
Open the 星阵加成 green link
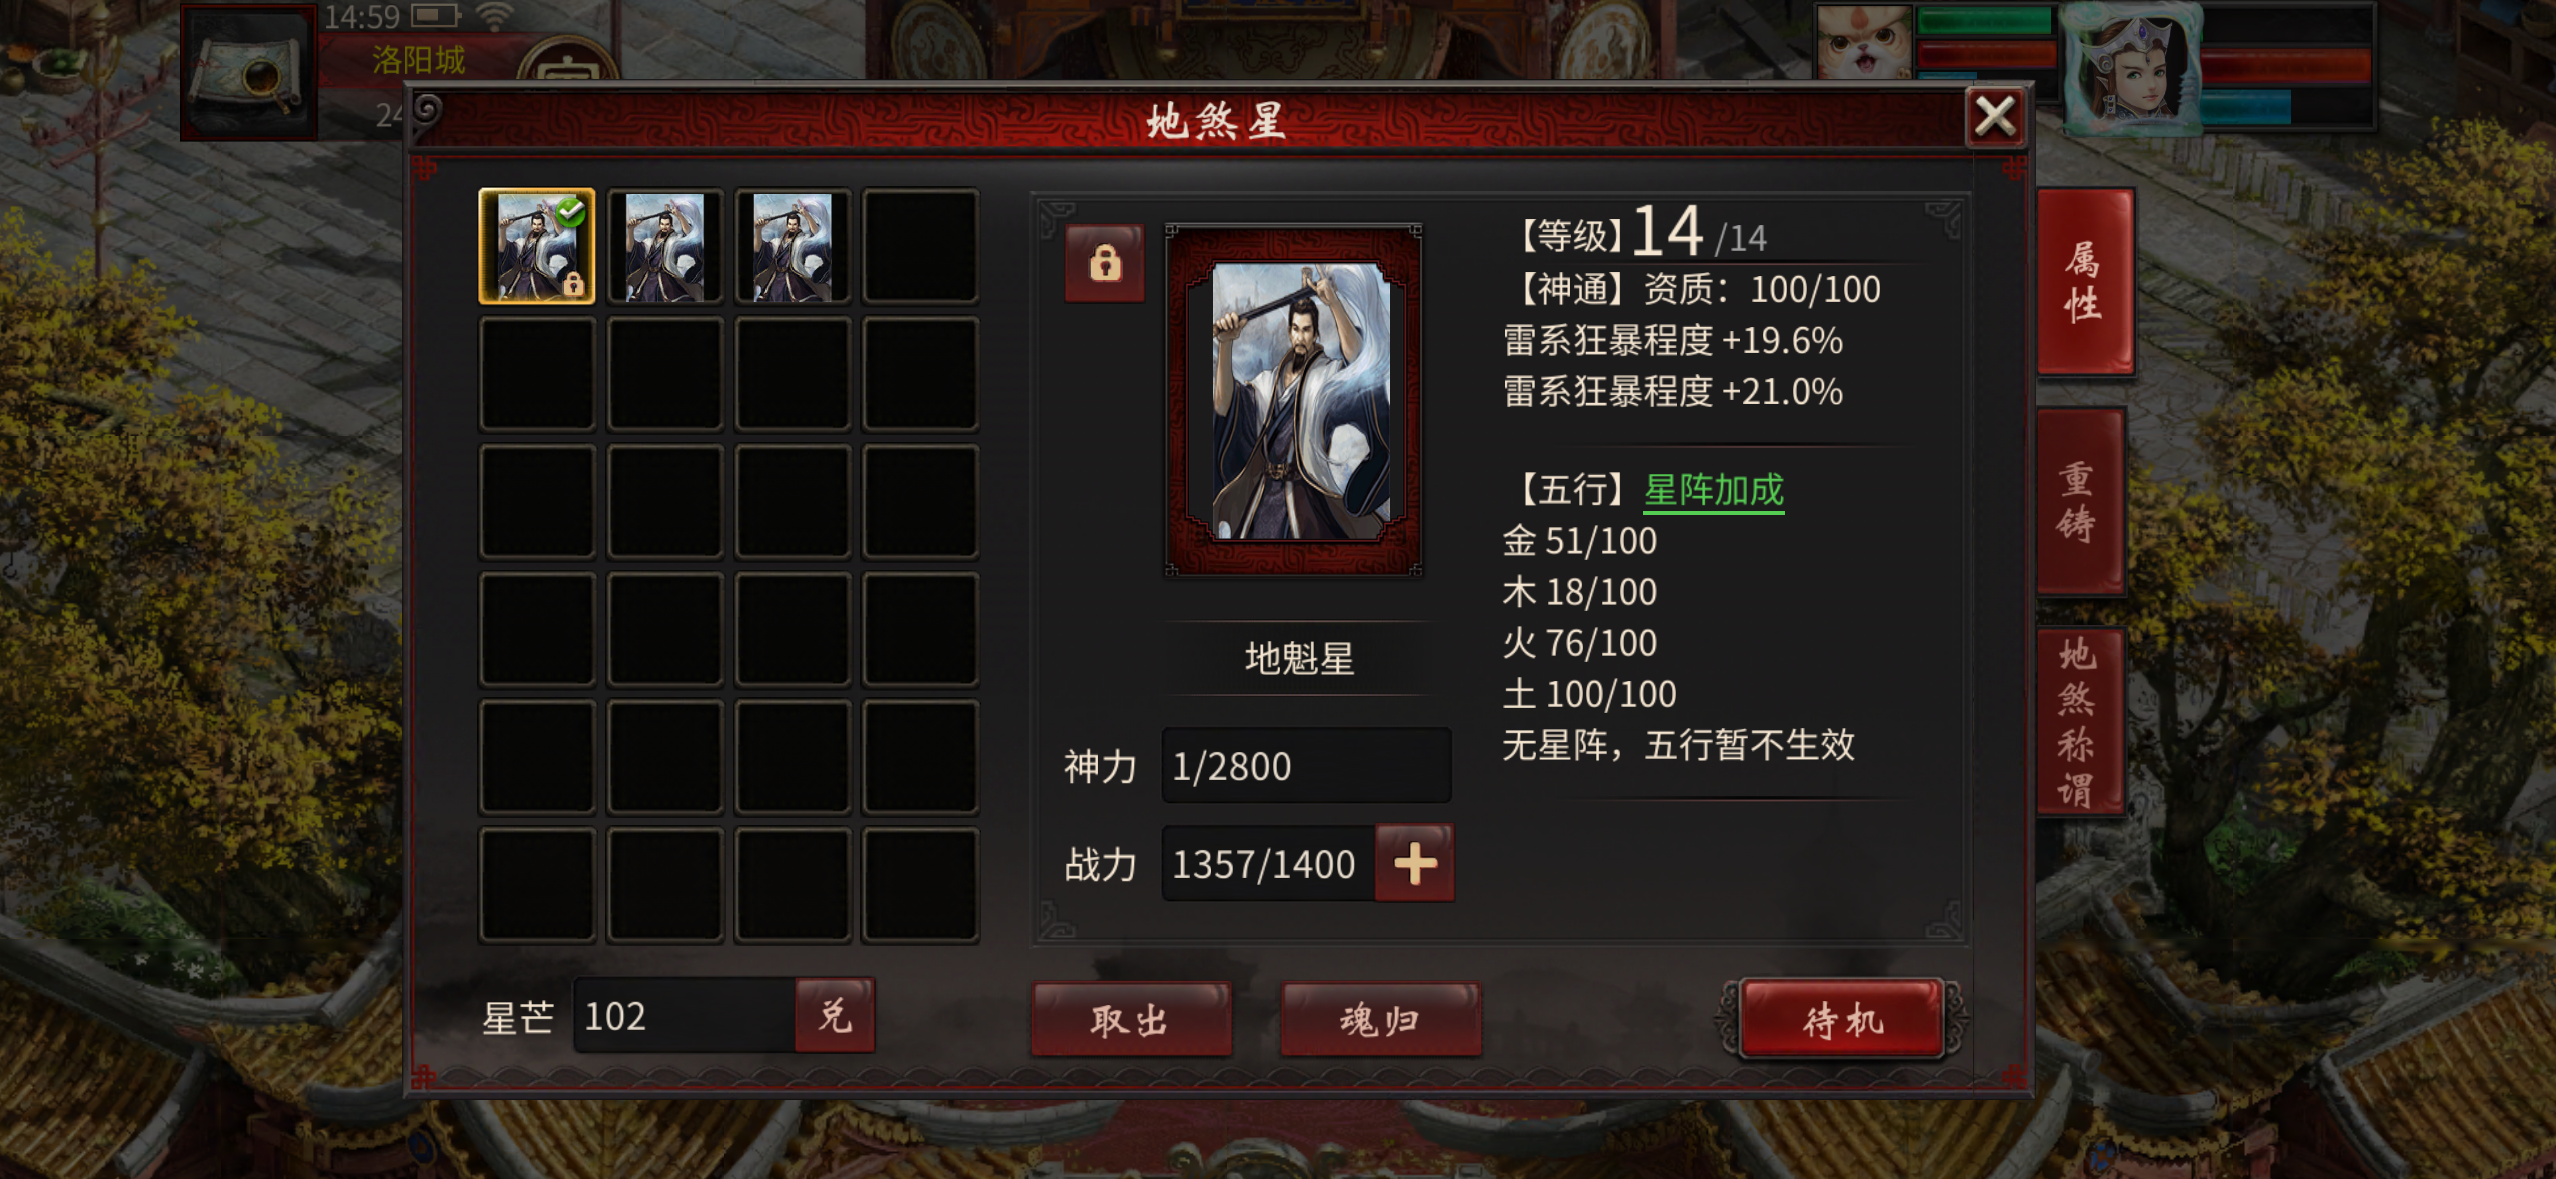coord(1714,490)
